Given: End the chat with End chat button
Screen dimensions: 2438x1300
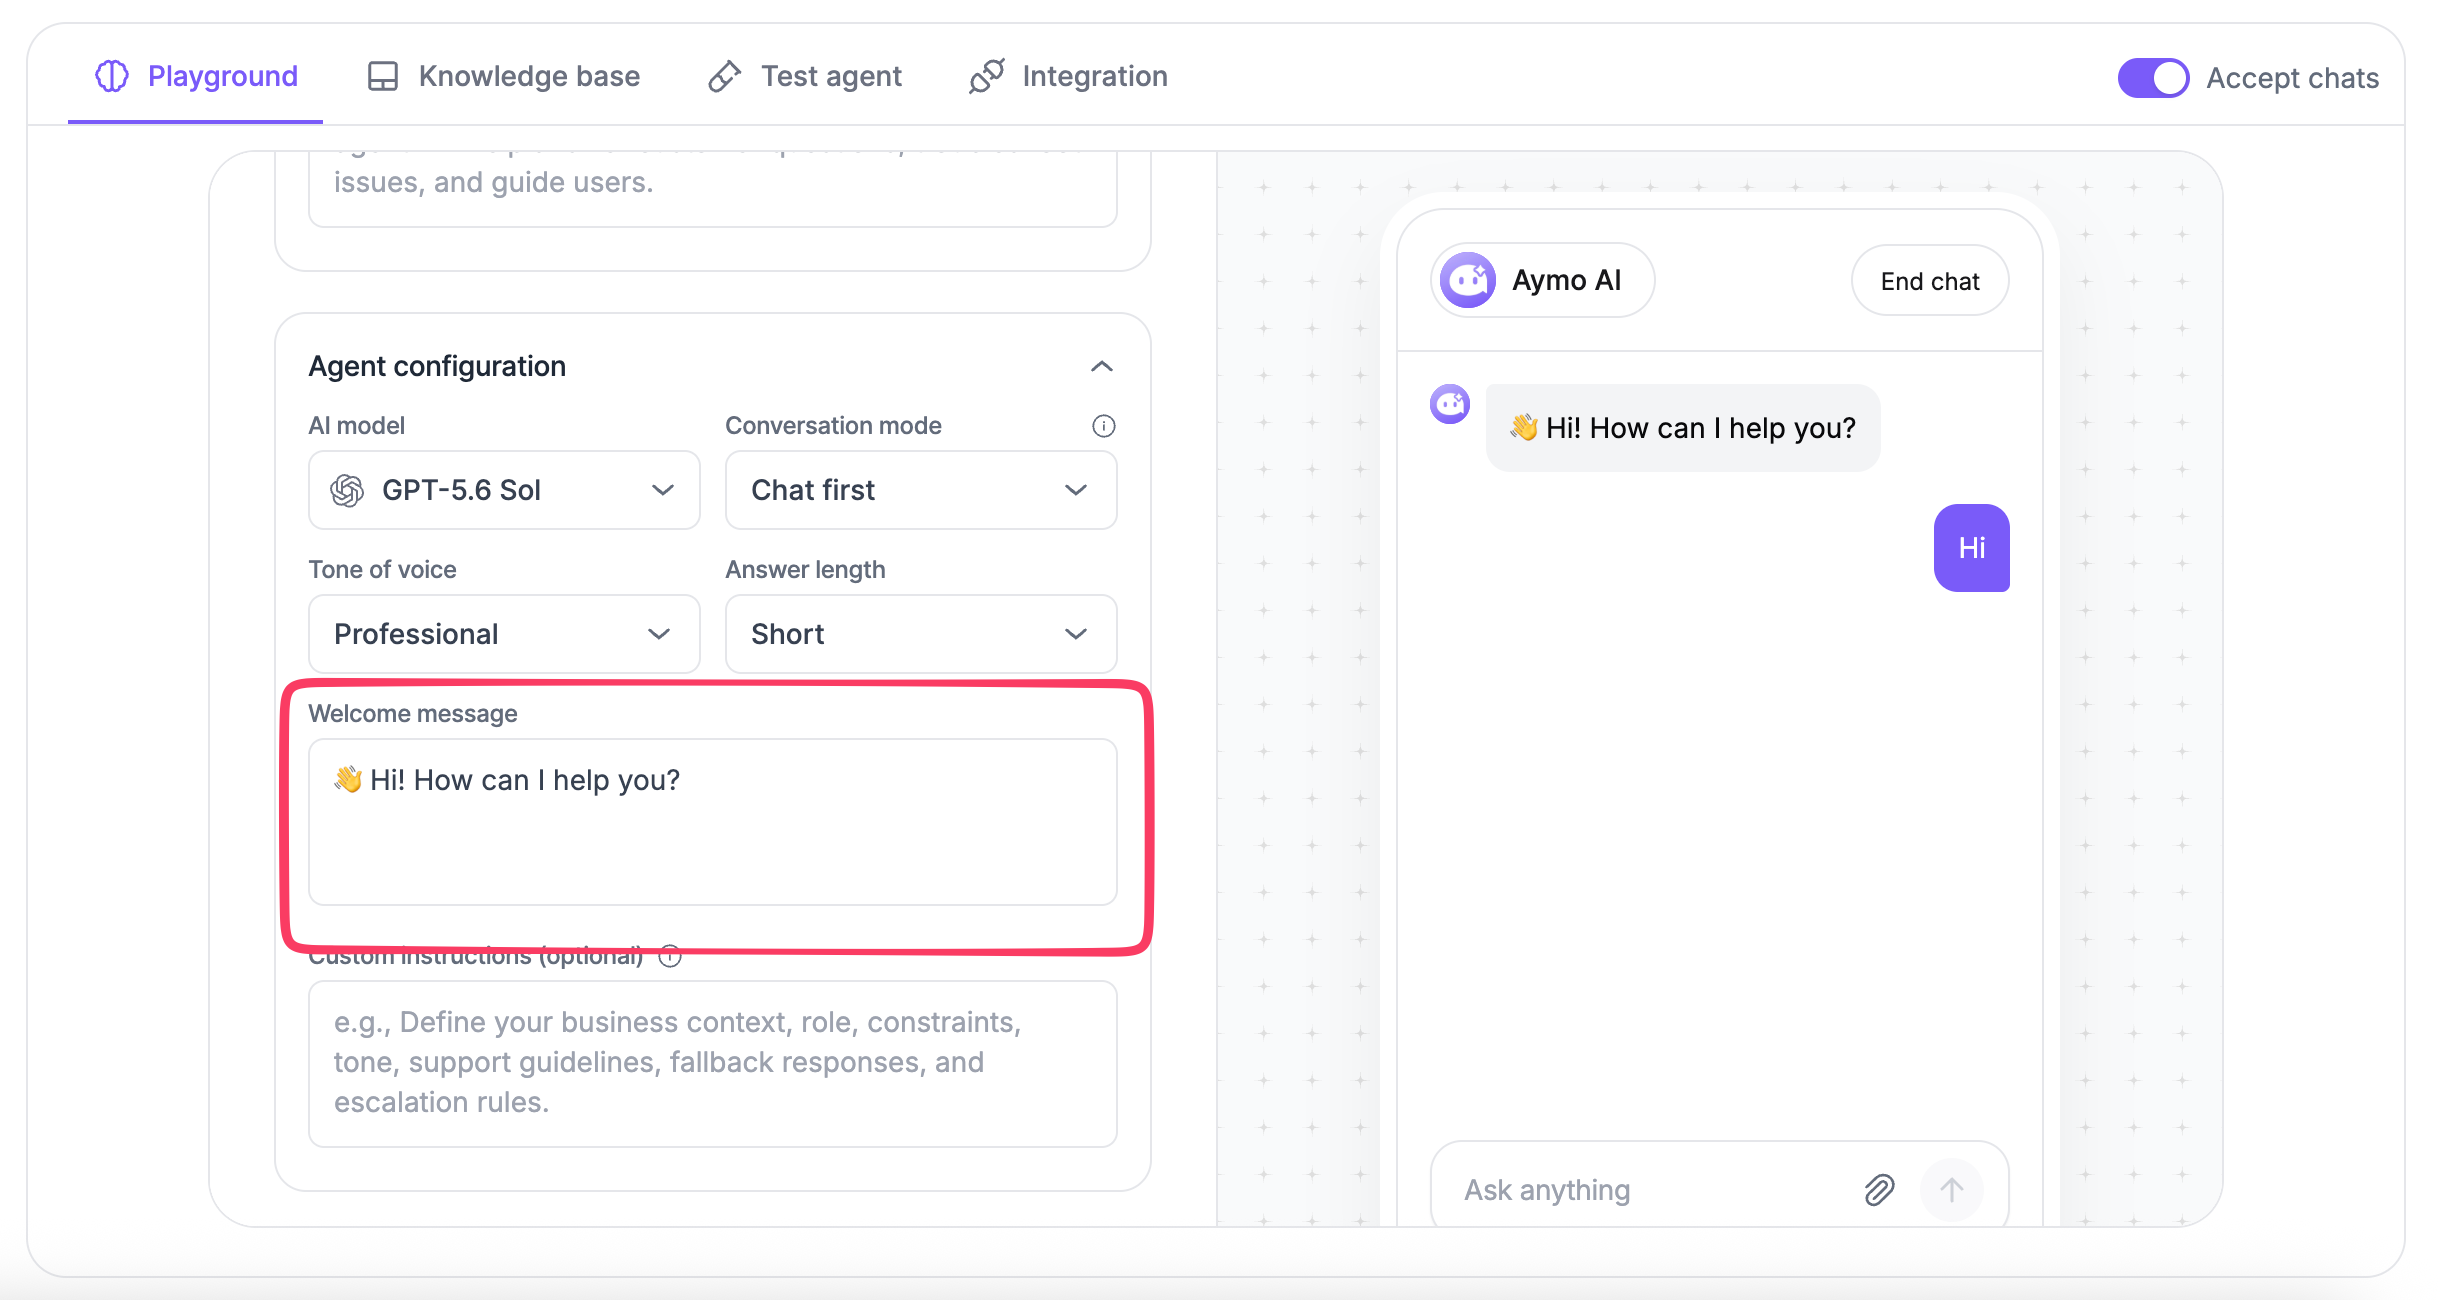Looking at the screenshot, I should 1930,281.
